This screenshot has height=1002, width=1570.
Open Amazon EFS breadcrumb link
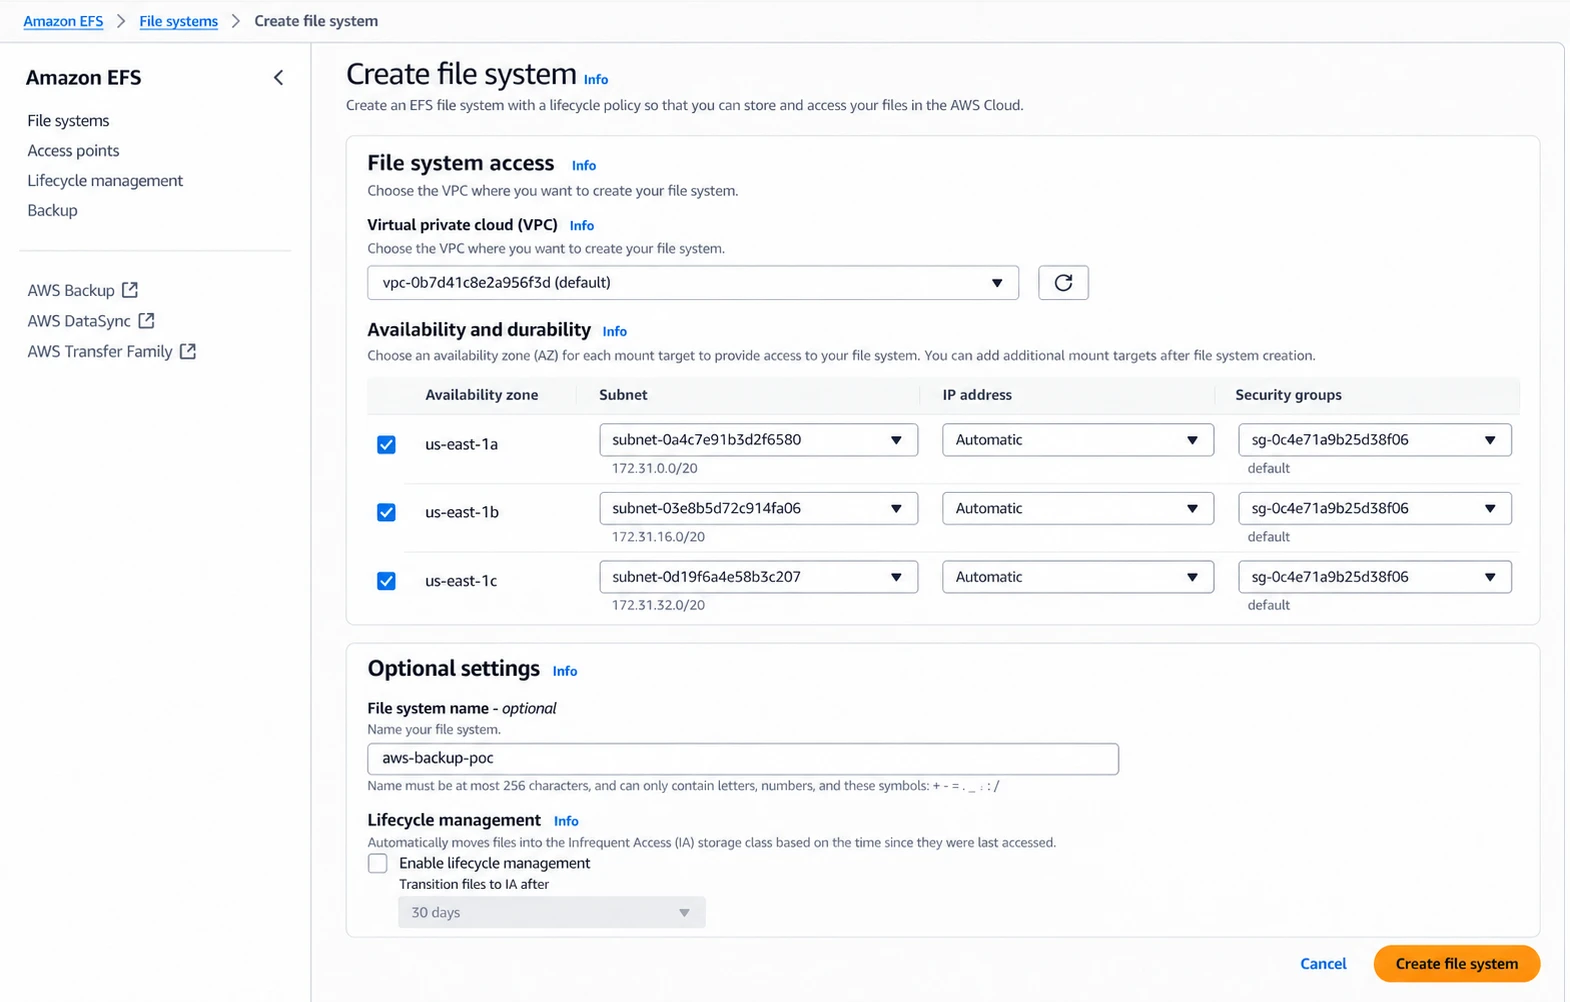tap(63, 21)
